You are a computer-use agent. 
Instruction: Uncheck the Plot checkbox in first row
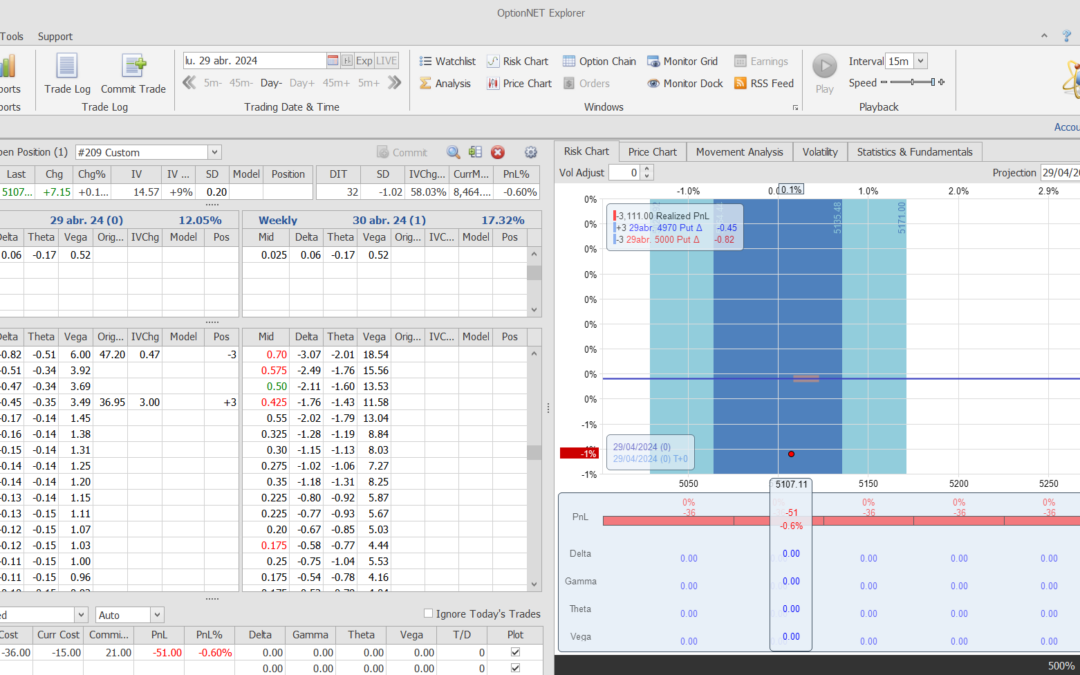pos(515,652)
